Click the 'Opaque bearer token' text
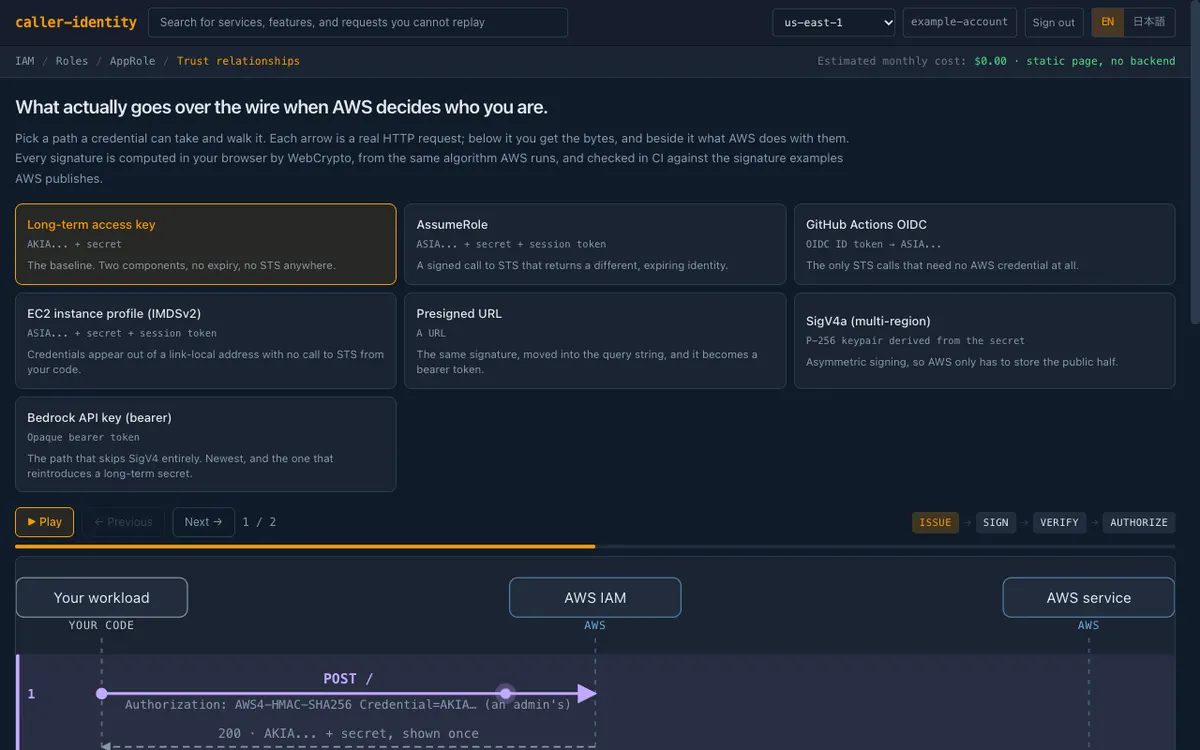This screenshot has height=750, width=1200. click(83, 437)
